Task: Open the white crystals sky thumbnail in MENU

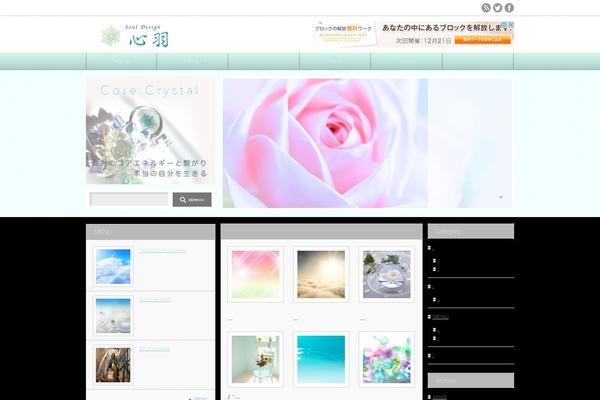Action: pos(113,316)
